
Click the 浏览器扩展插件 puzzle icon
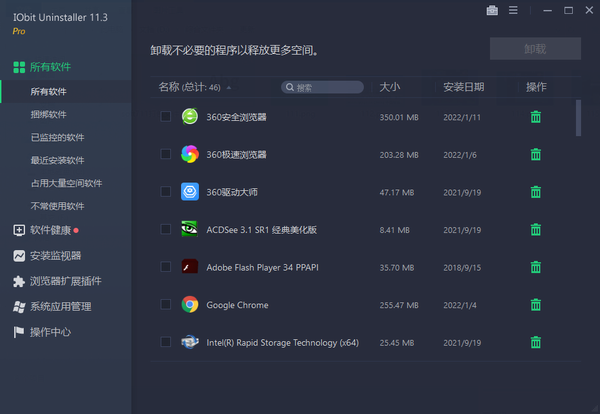coord(19,281)
